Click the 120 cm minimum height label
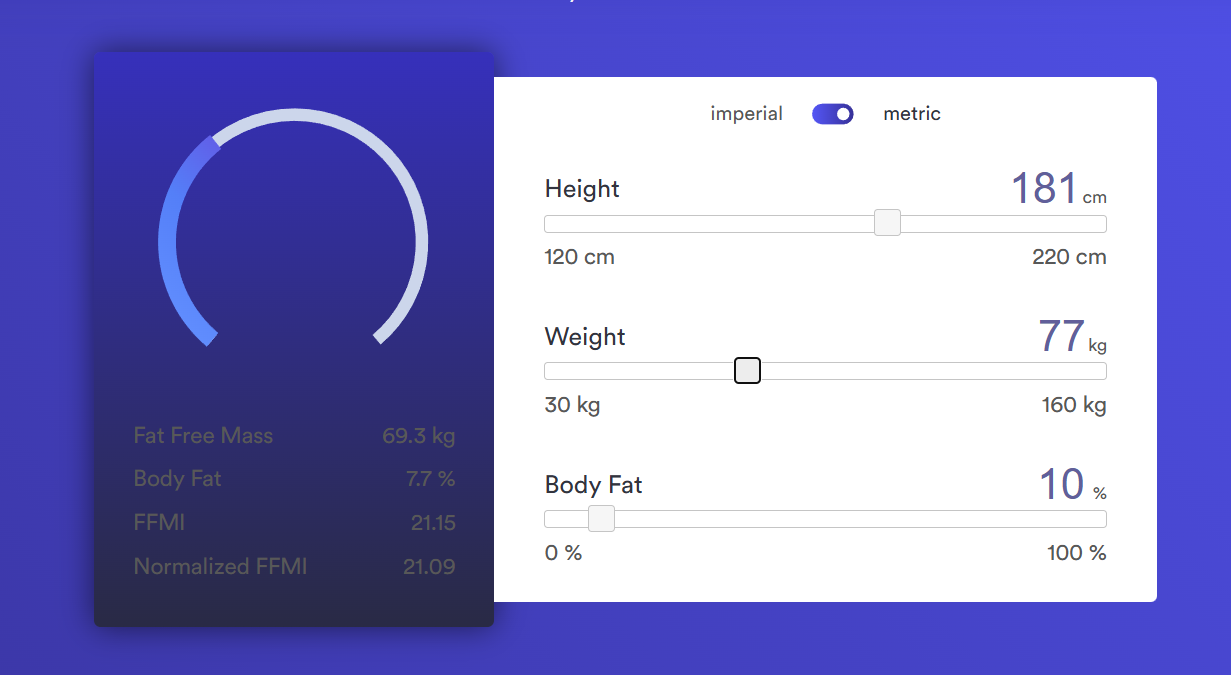 click(x=579, y=257)
